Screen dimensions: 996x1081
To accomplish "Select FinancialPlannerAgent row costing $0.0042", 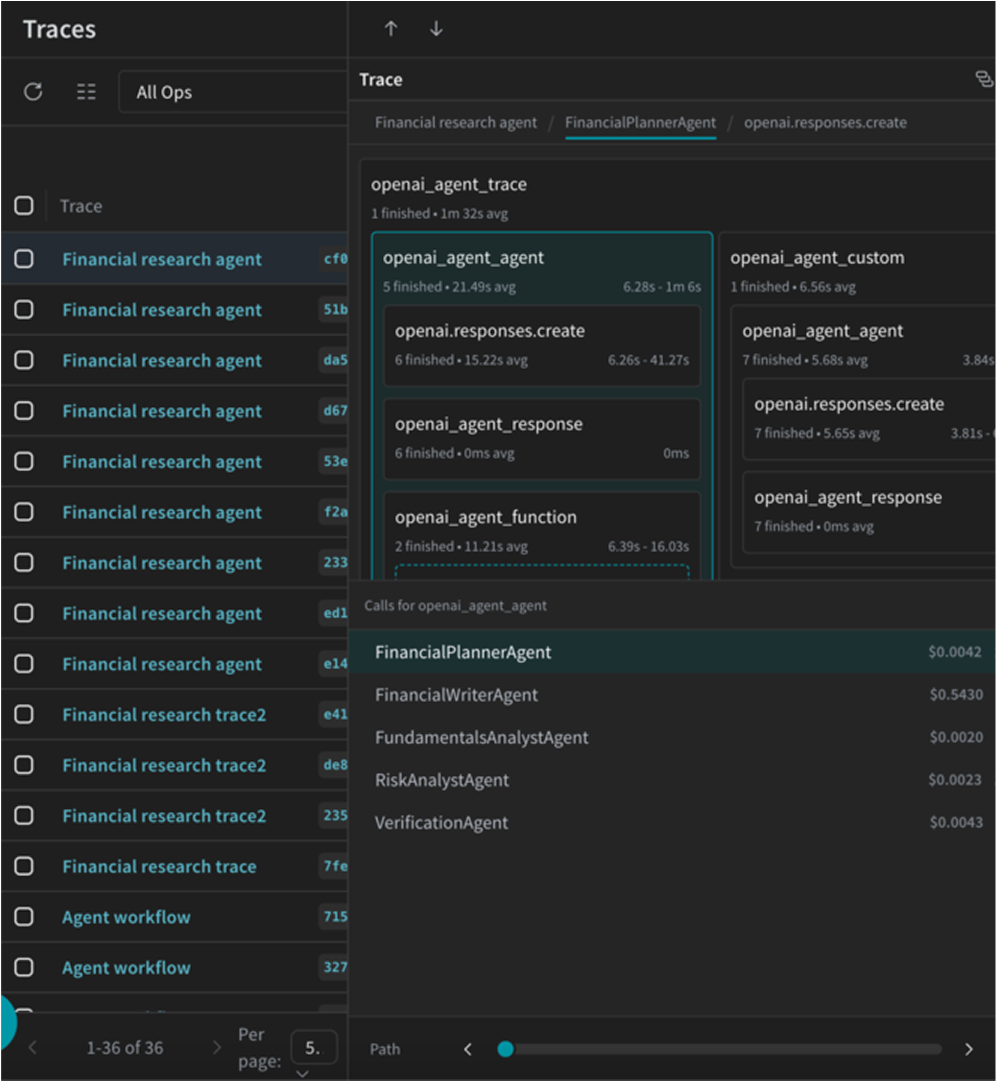I will click(672, 652).
